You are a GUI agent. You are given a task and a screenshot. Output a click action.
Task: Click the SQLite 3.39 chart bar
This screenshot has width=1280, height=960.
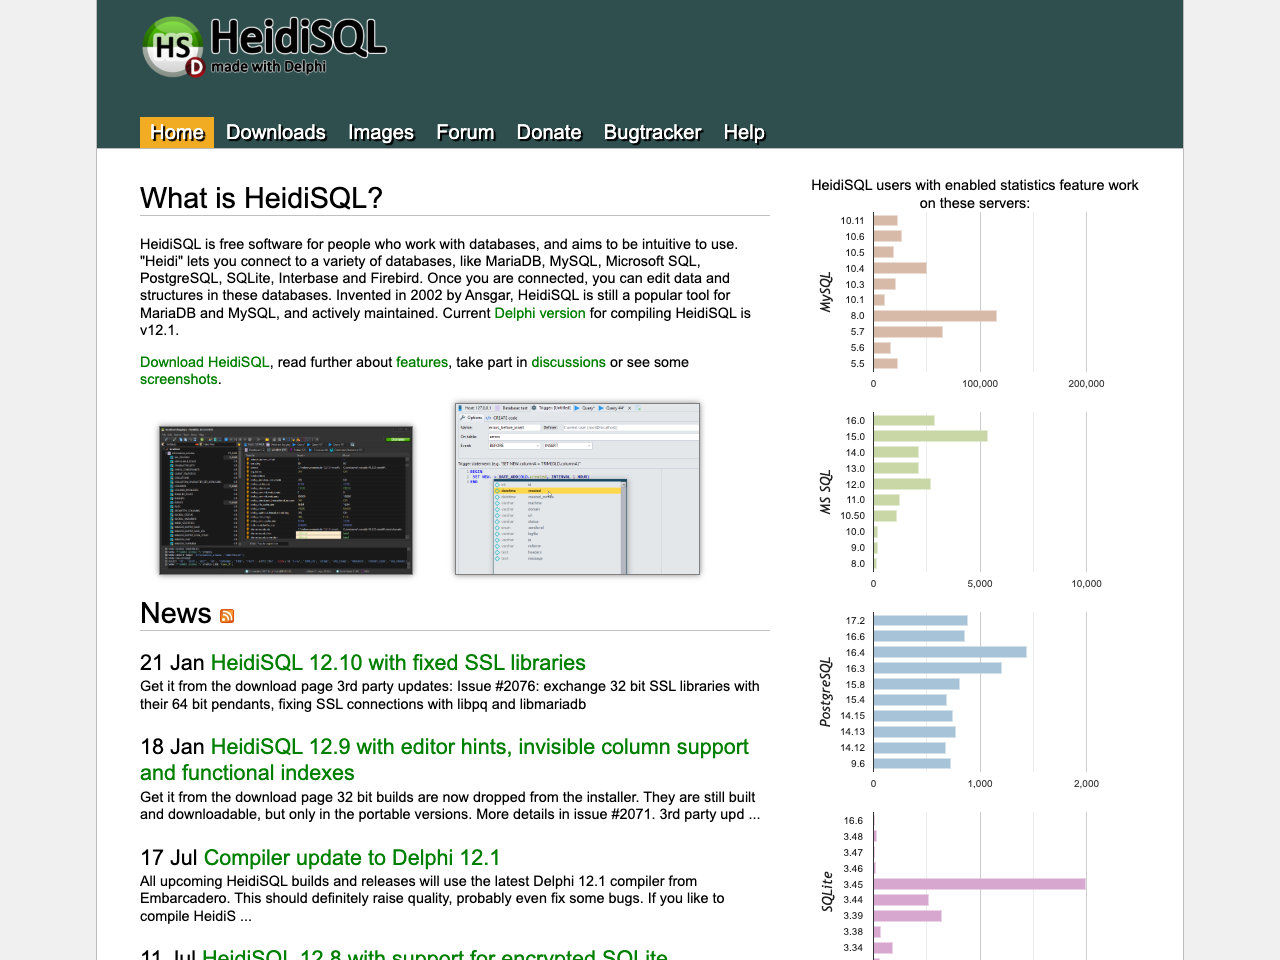tap(908, 916)
